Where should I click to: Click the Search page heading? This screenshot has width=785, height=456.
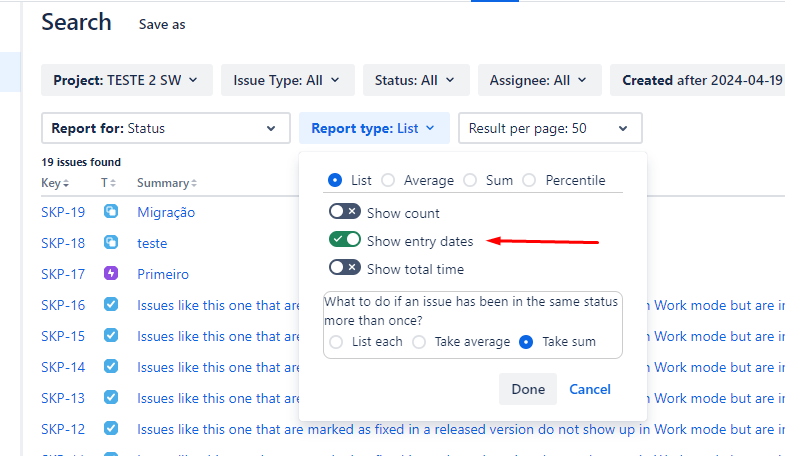[x=76, y=22]
